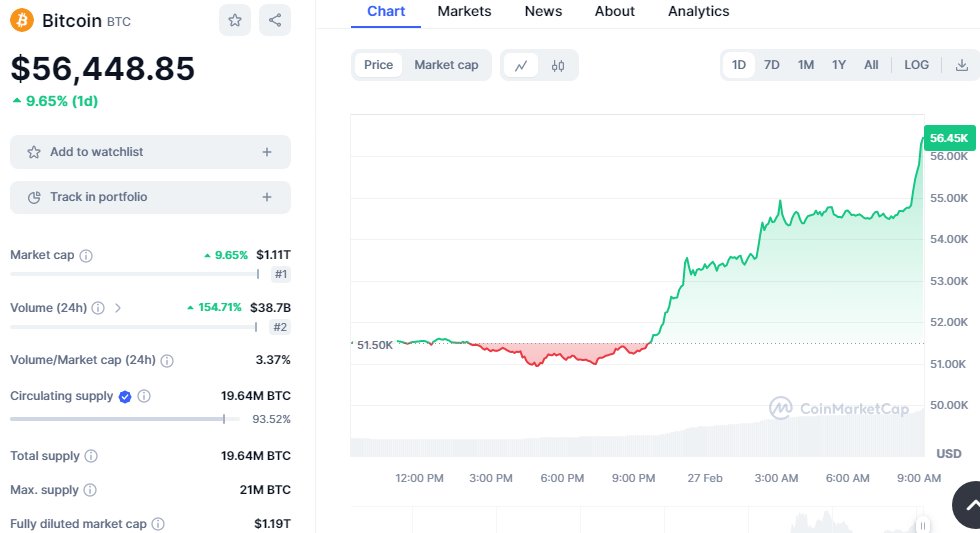Screen dimensions: 980x533
Task: Click Circulating supply progress bar
Action: (x=124, y=419)
